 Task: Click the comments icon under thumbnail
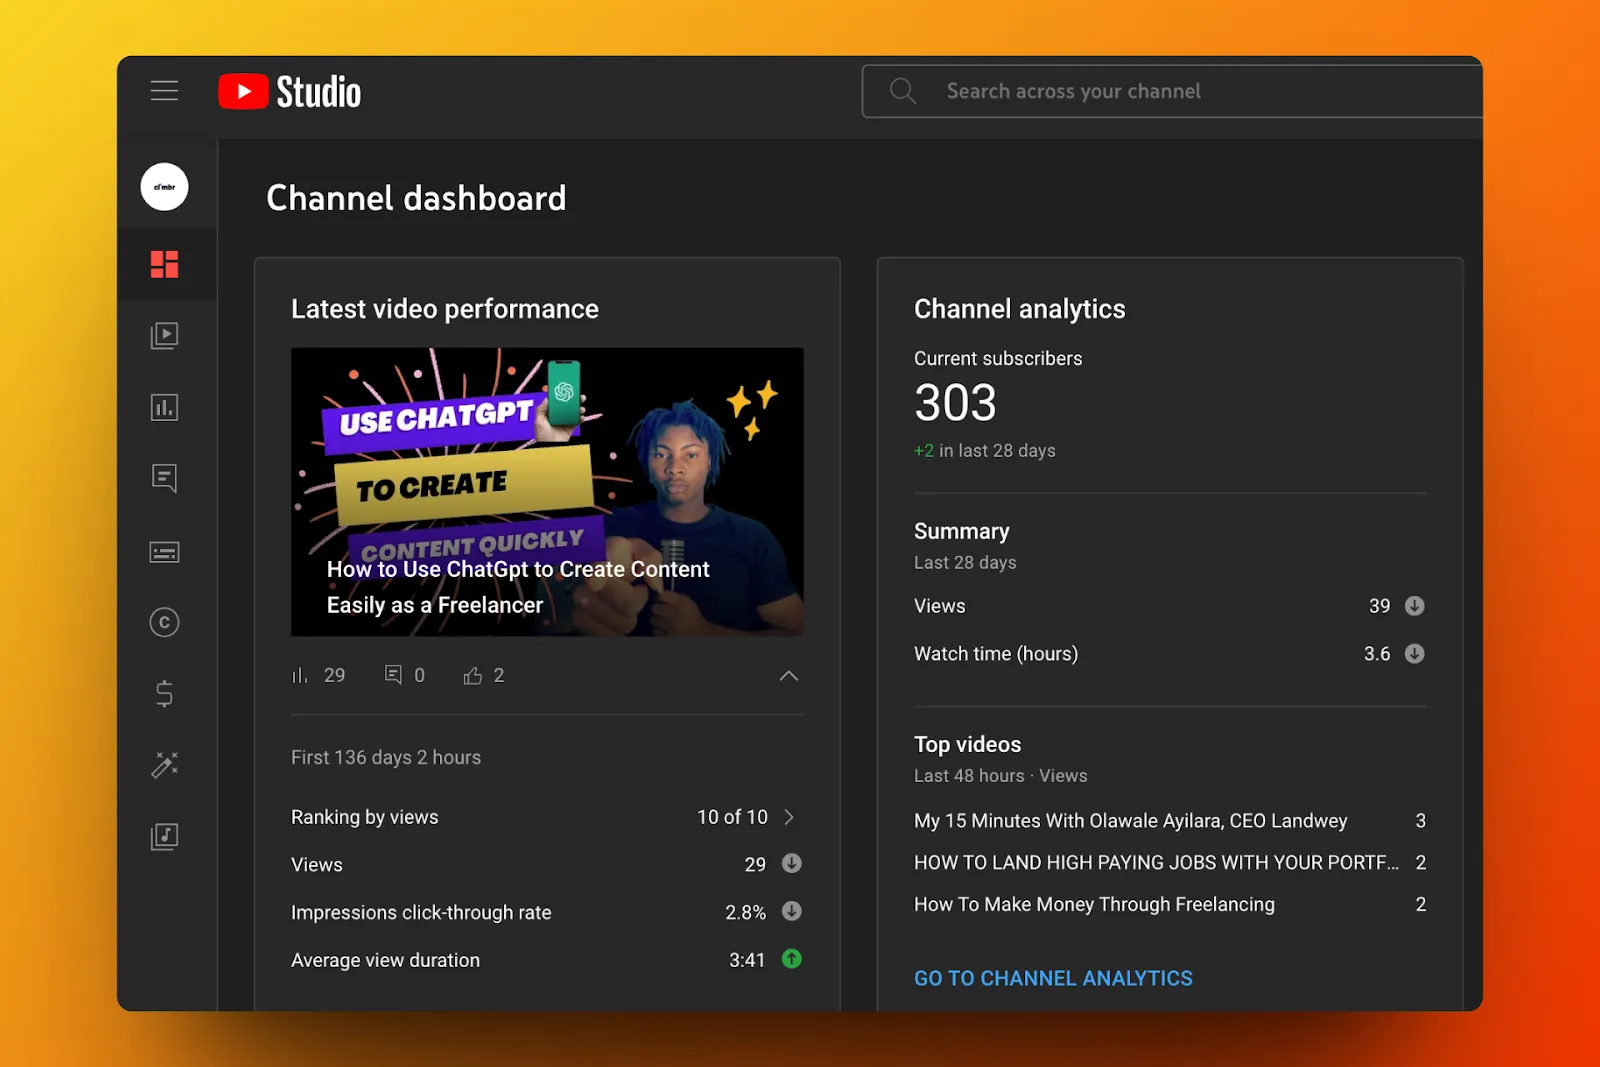[x=393, y=675]
